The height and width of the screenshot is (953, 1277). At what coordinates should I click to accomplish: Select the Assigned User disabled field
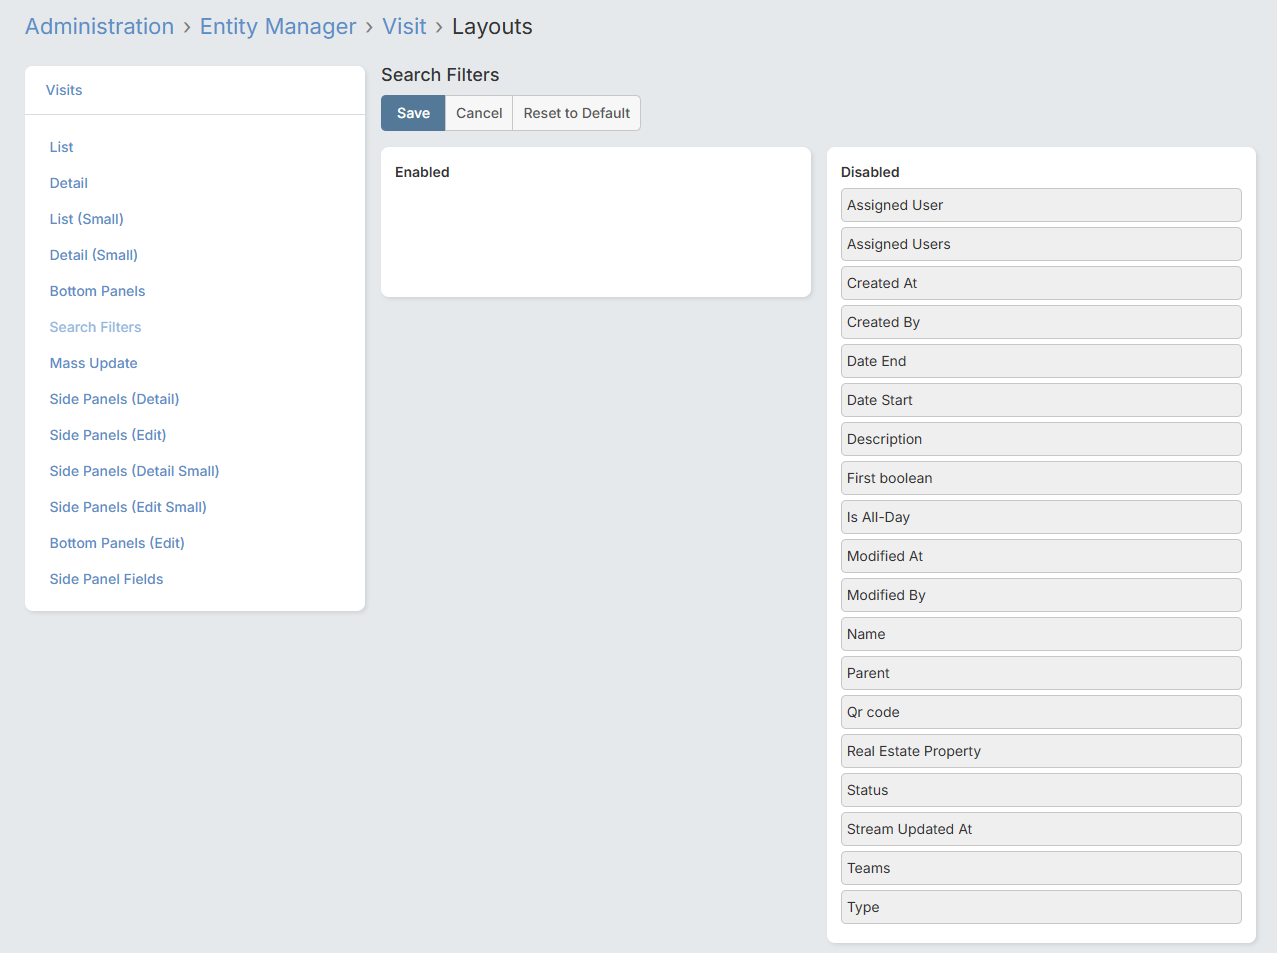(1040, 205)
